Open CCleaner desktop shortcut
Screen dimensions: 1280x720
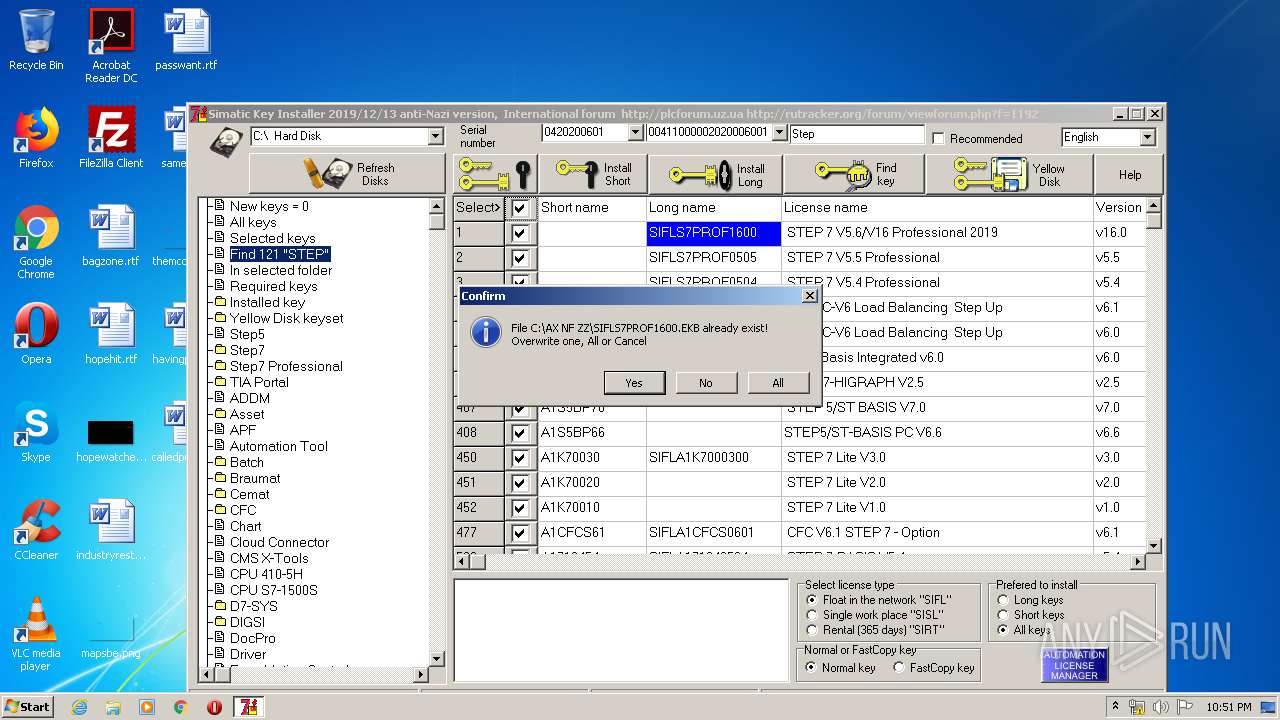pyautogui.click(x=36, y=530)
